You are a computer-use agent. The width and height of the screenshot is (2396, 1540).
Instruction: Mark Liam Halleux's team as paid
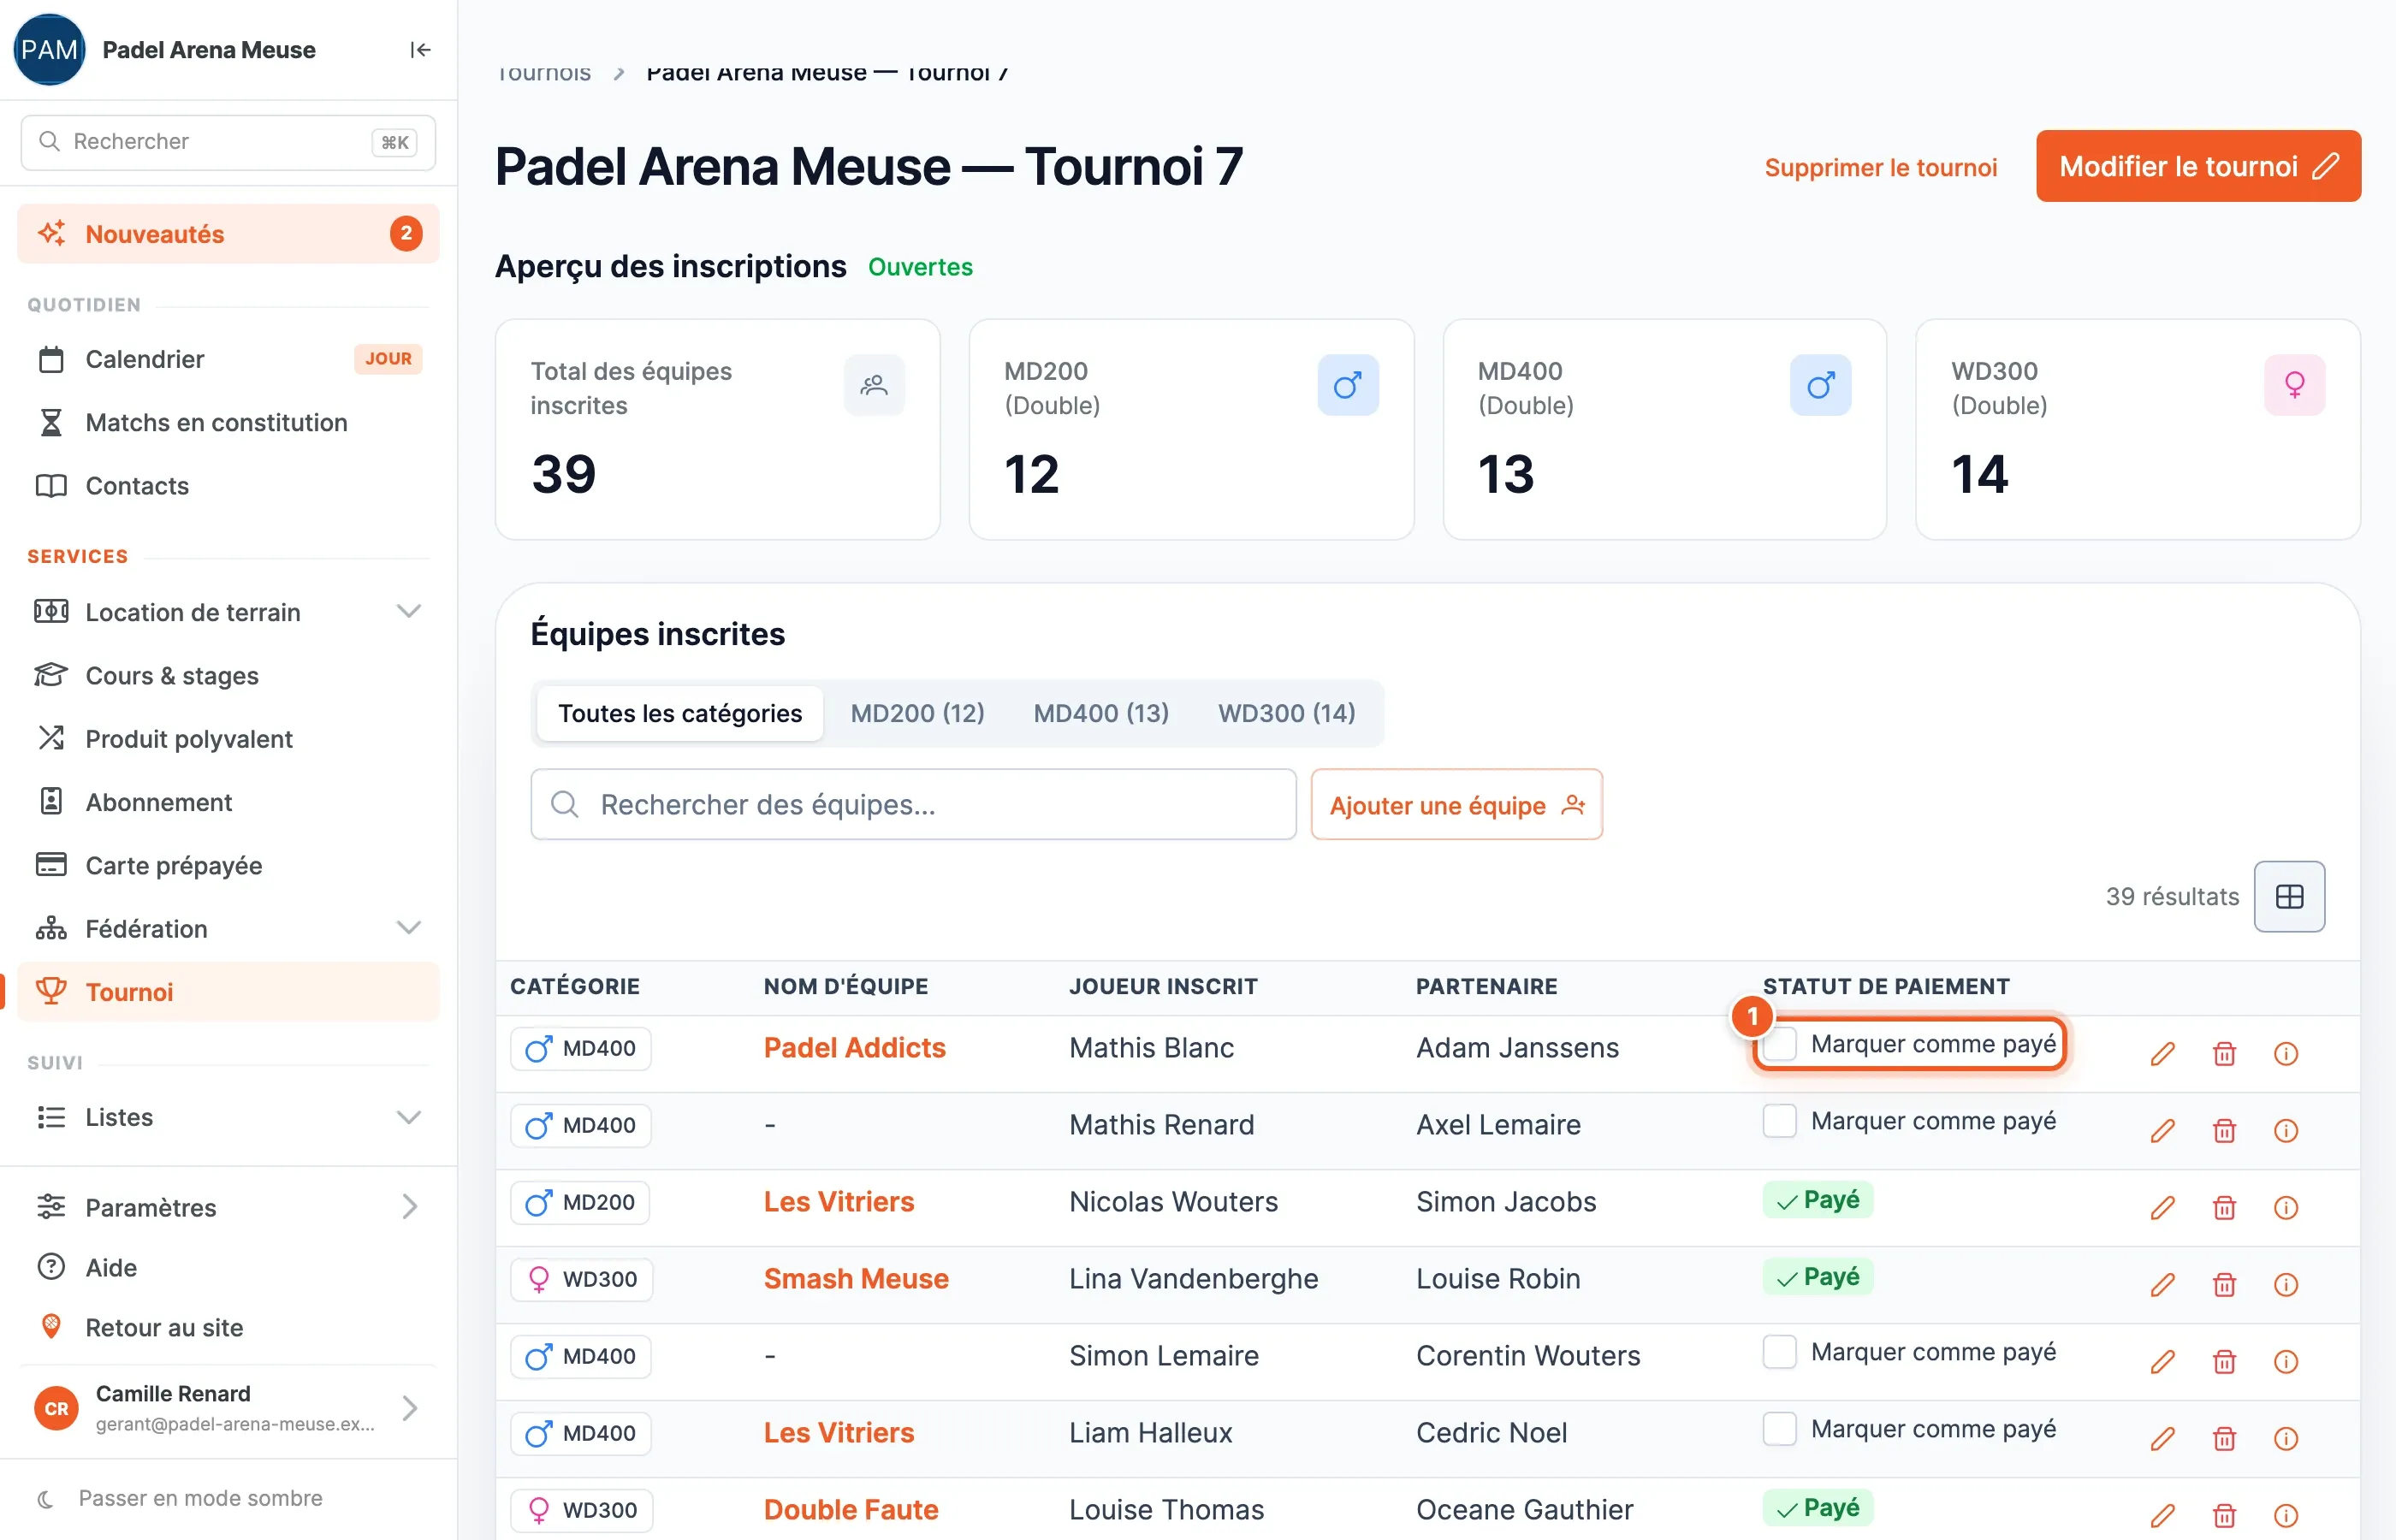[x=1780, y=1429]
